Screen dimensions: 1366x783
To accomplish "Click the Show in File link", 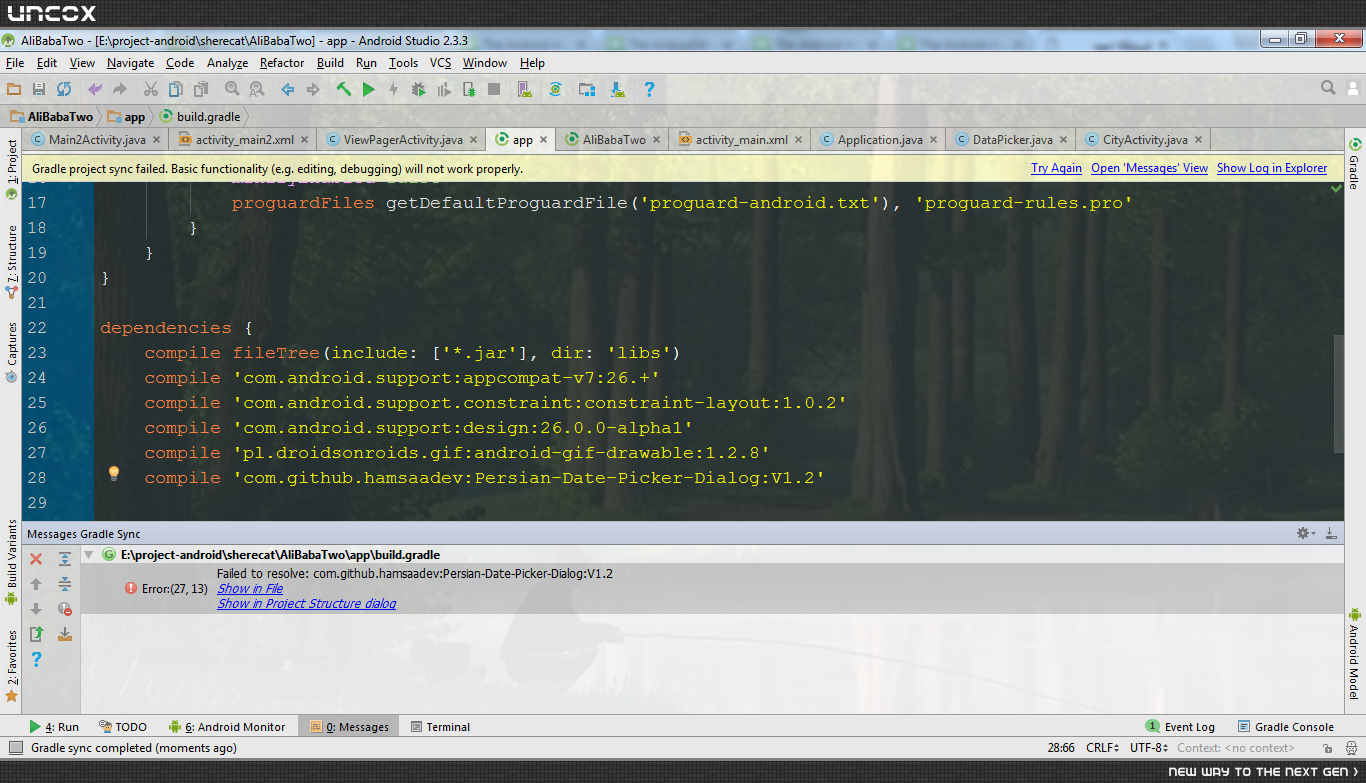I will coord(250,589).
